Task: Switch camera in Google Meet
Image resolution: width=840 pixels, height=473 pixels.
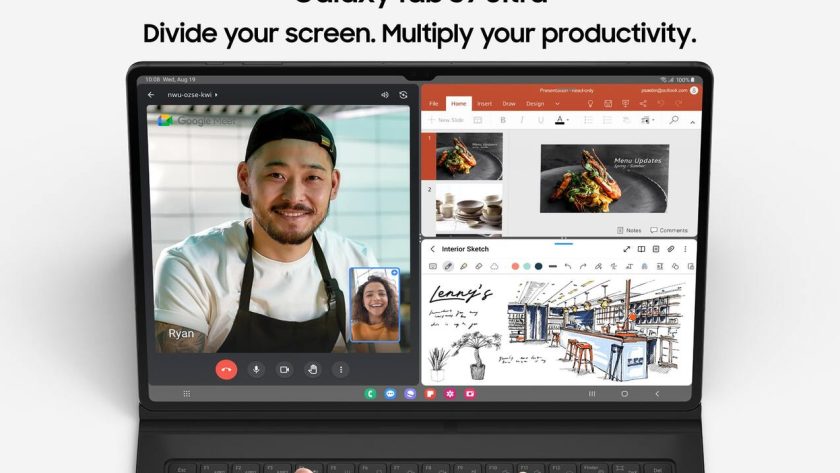Action: click(403, 95)
